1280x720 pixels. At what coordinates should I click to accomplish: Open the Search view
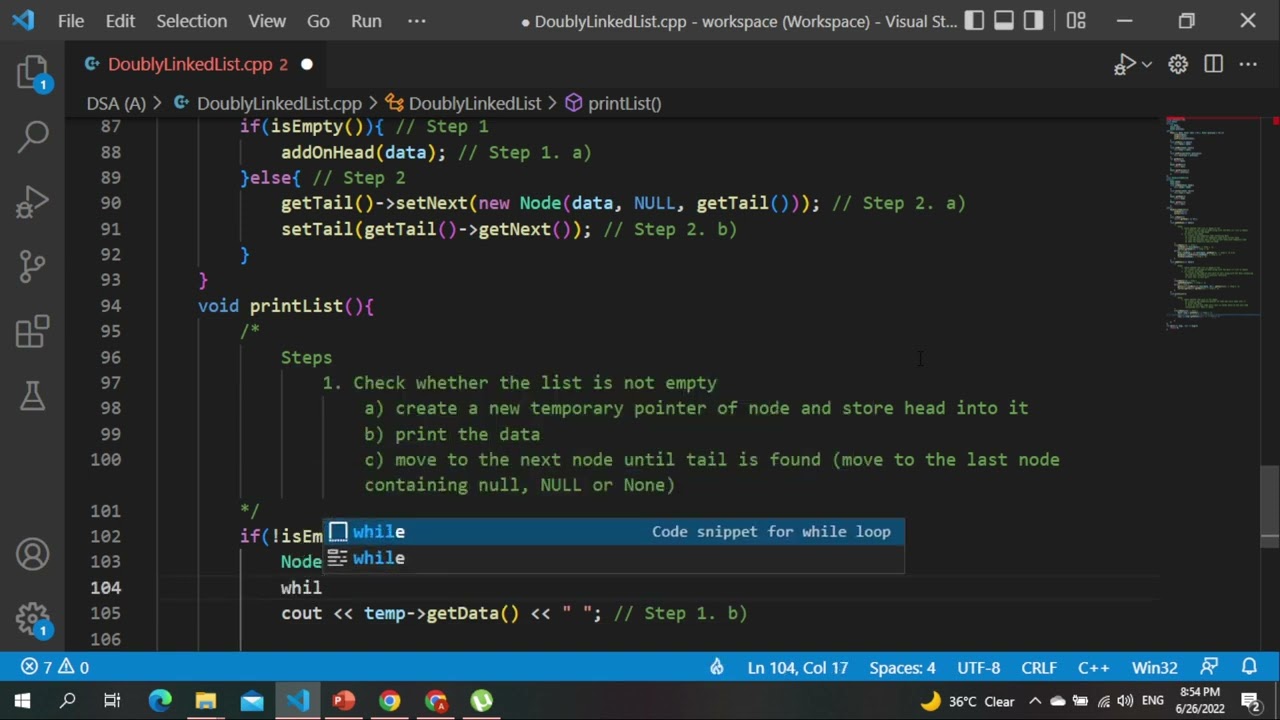click(33, 137)
